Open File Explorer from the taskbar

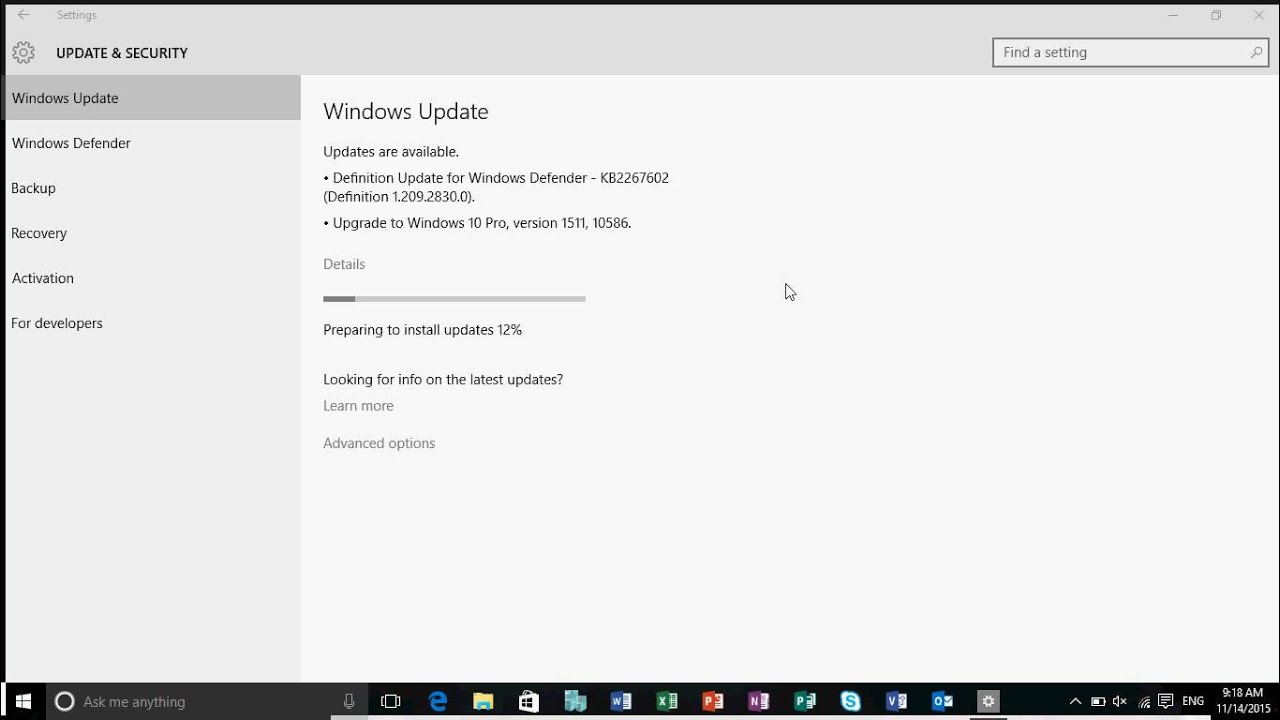[x=483, y=702]
